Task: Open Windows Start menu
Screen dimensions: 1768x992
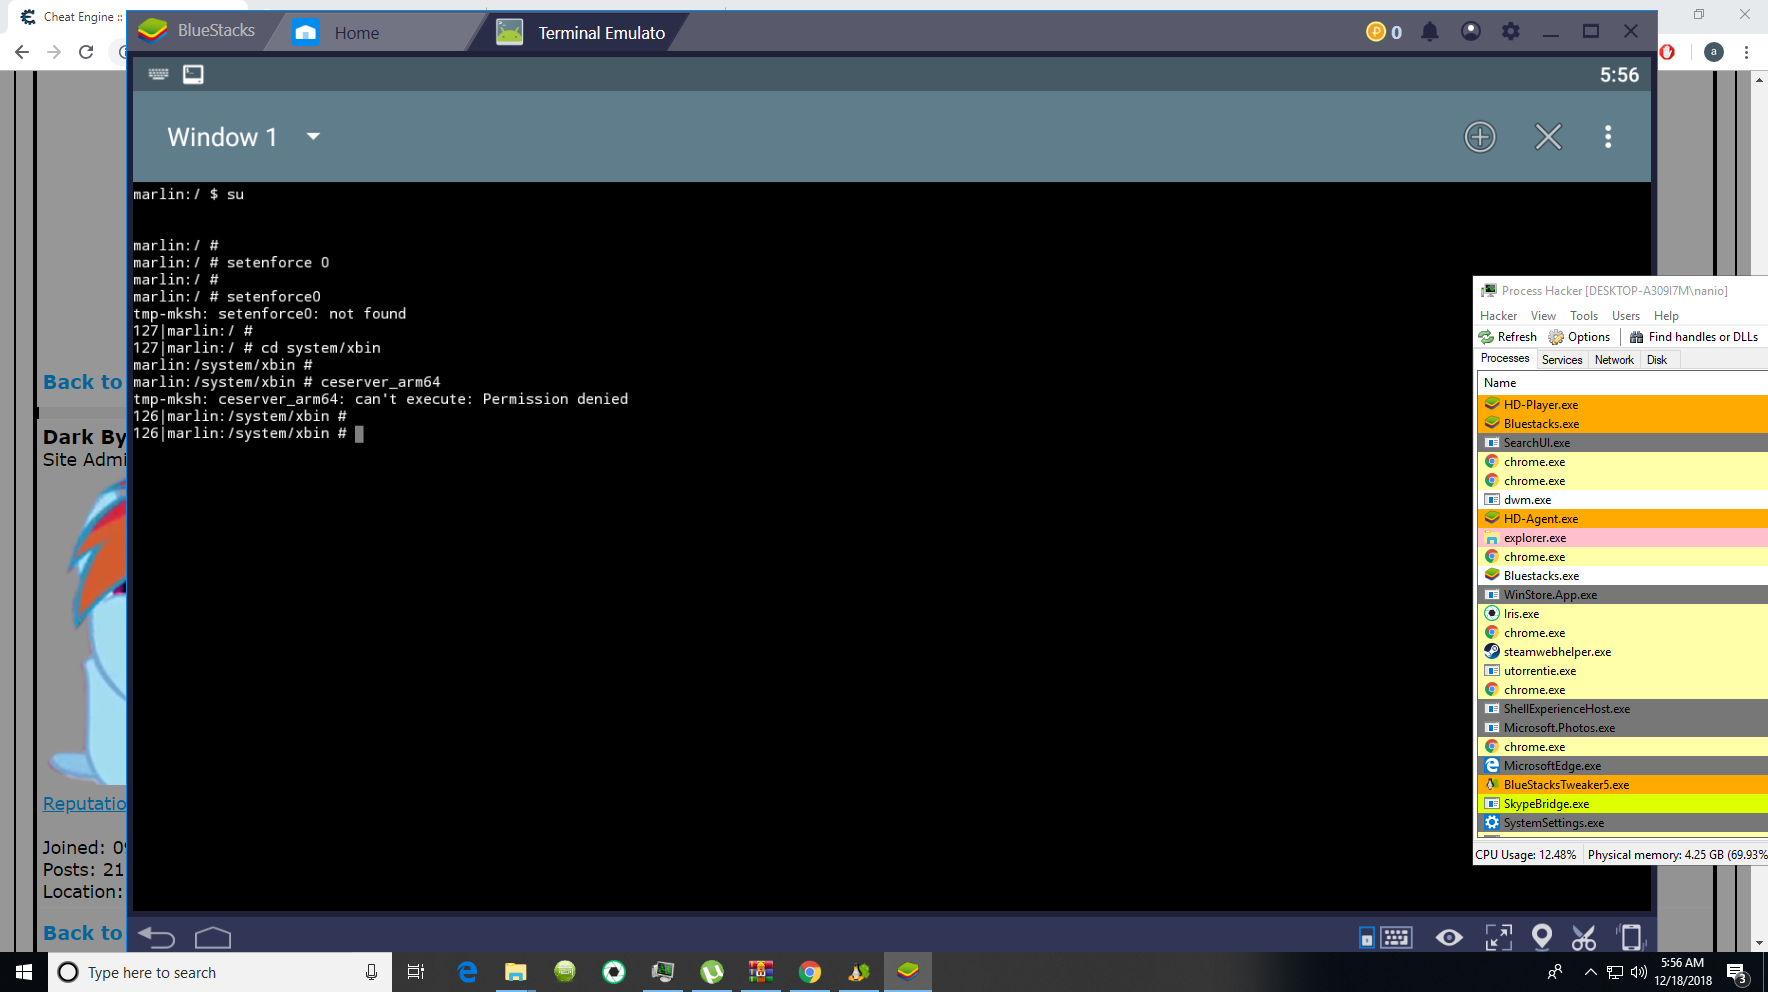Action: tap(24, 972)
